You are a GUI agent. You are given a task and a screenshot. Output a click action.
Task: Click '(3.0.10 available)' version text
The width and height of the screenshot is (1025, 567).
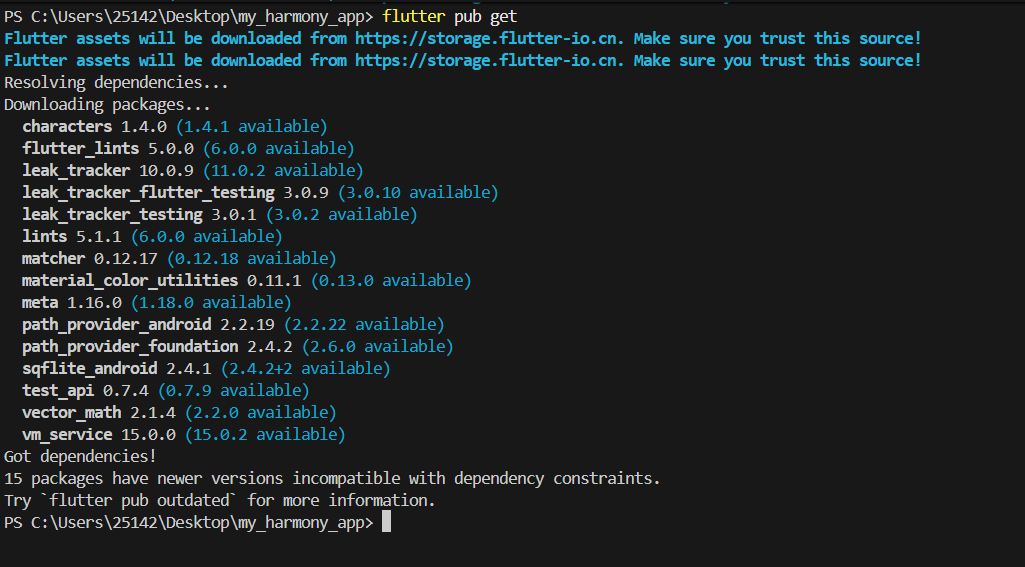[x=418, y=193]
